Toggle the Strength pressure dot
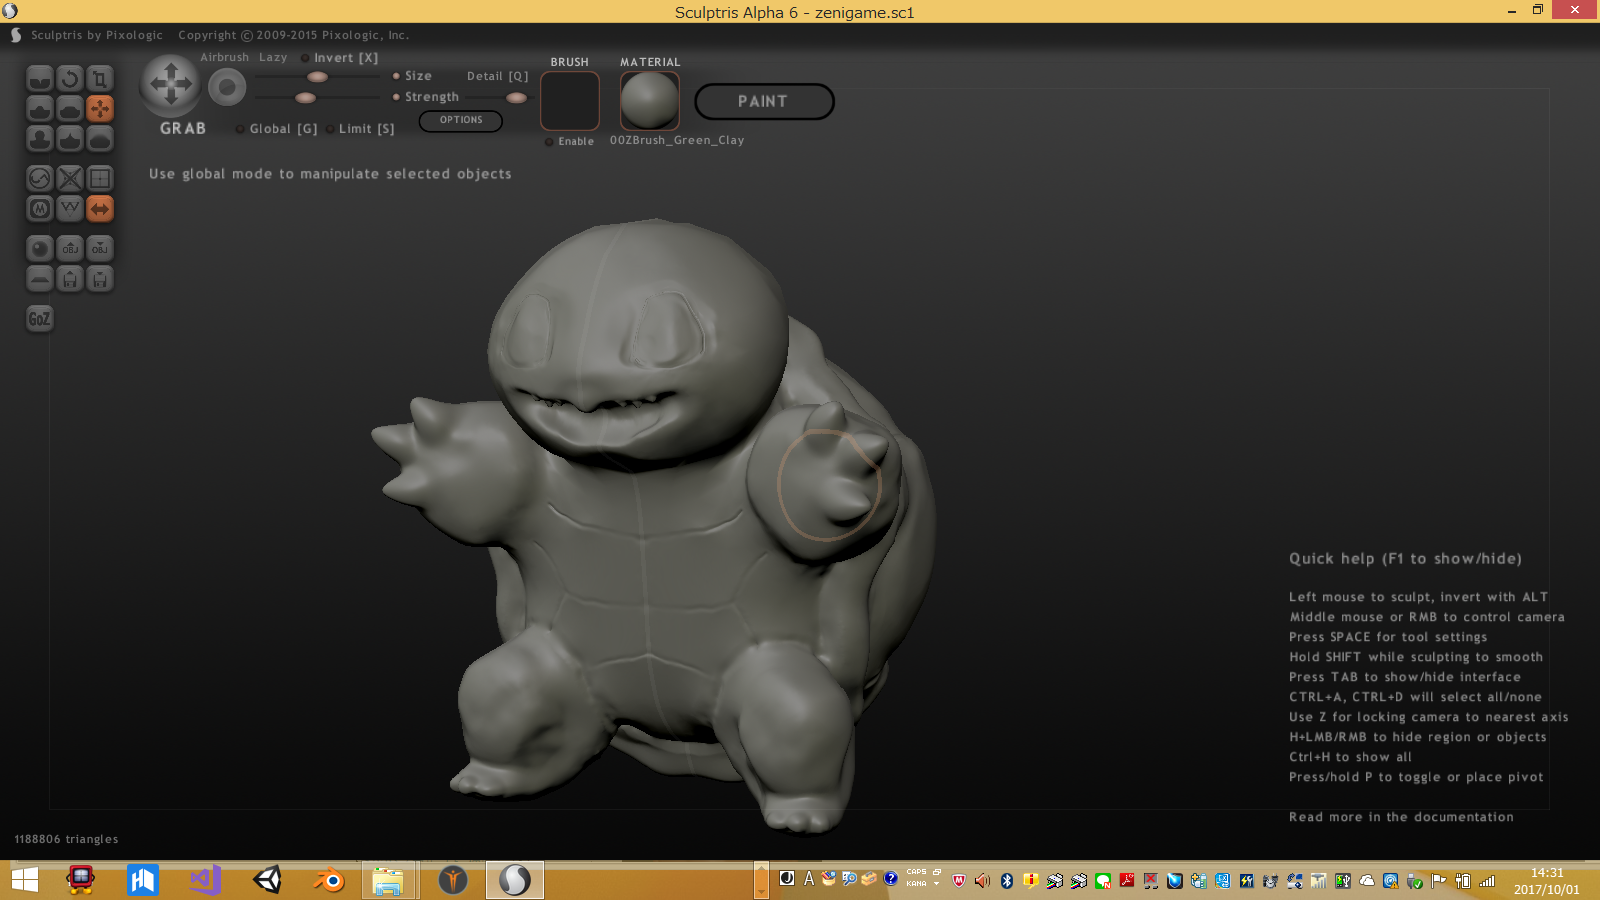This screenshot has width=1600, height=900. pyautogui.click(x=396, y=97)
